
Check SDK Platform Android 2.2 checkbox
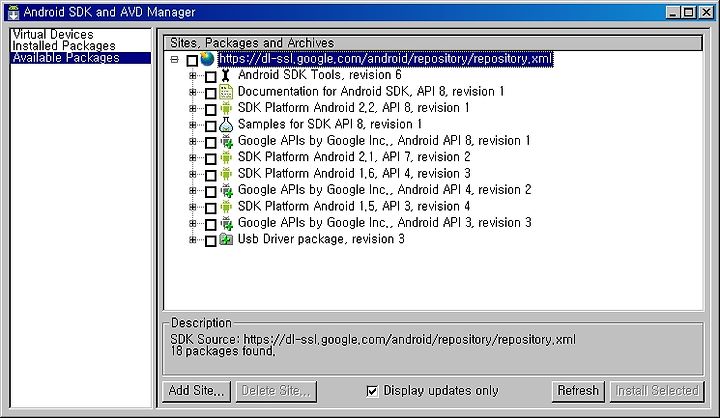click(x=211, y=109)
